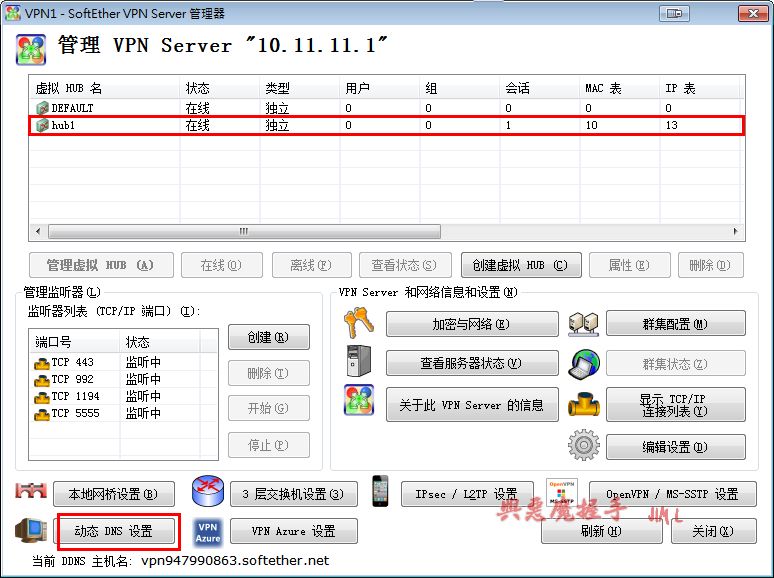774x578 pixels.
Task: Sort by 会话 column header
Action: pos(540,88)
